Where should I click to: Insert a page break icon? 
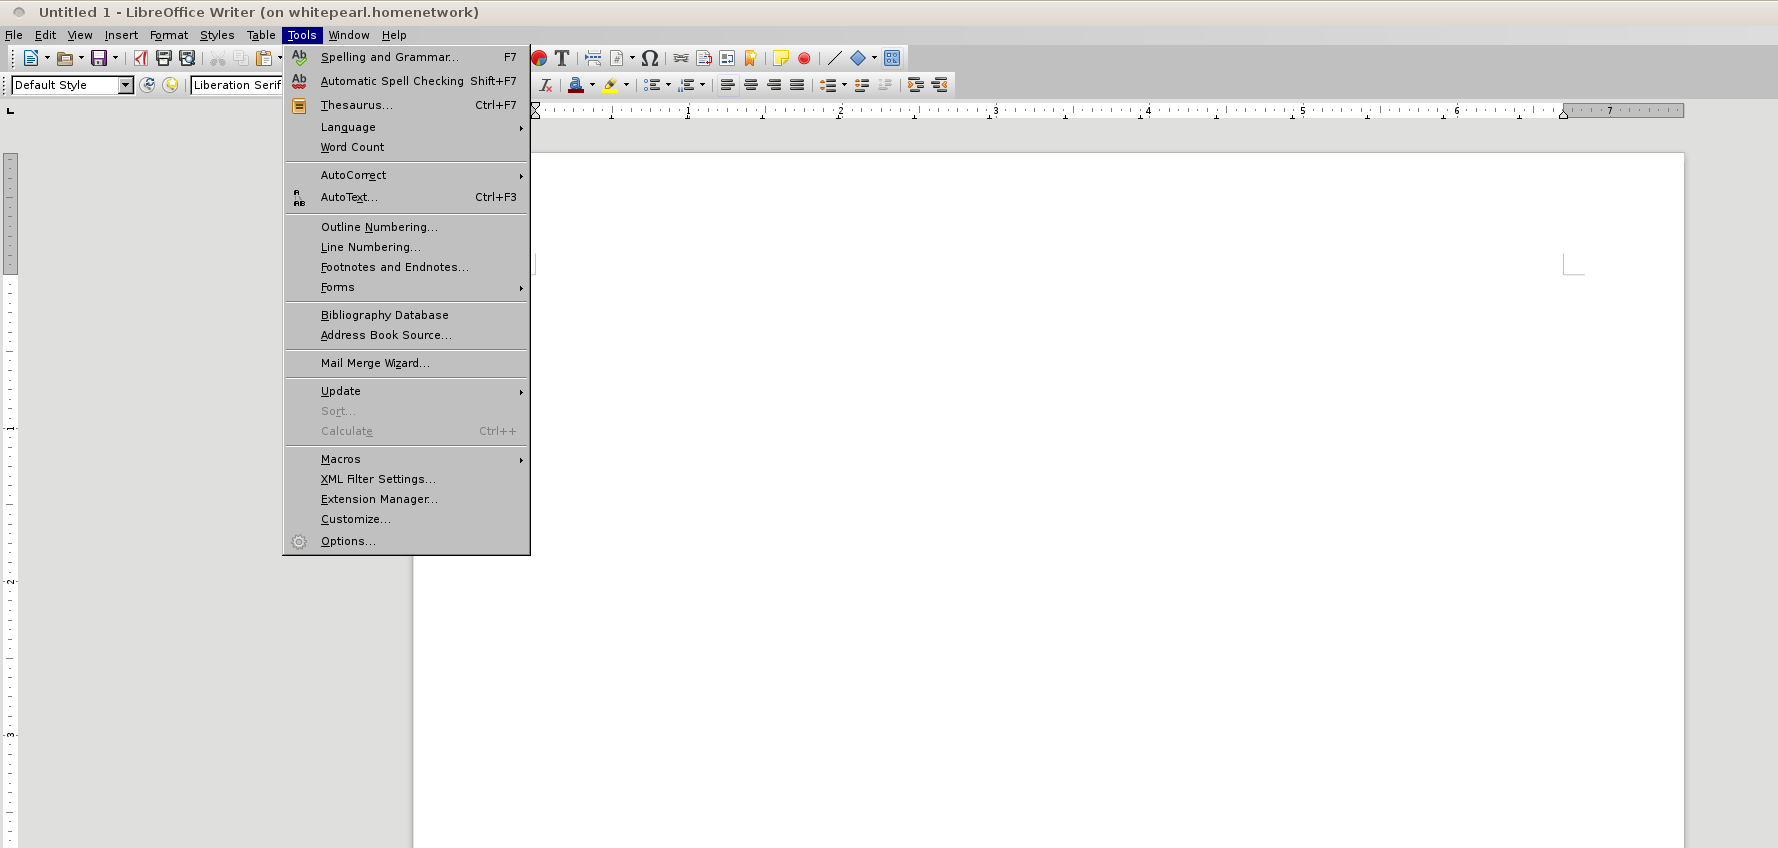tap(593, 58)
